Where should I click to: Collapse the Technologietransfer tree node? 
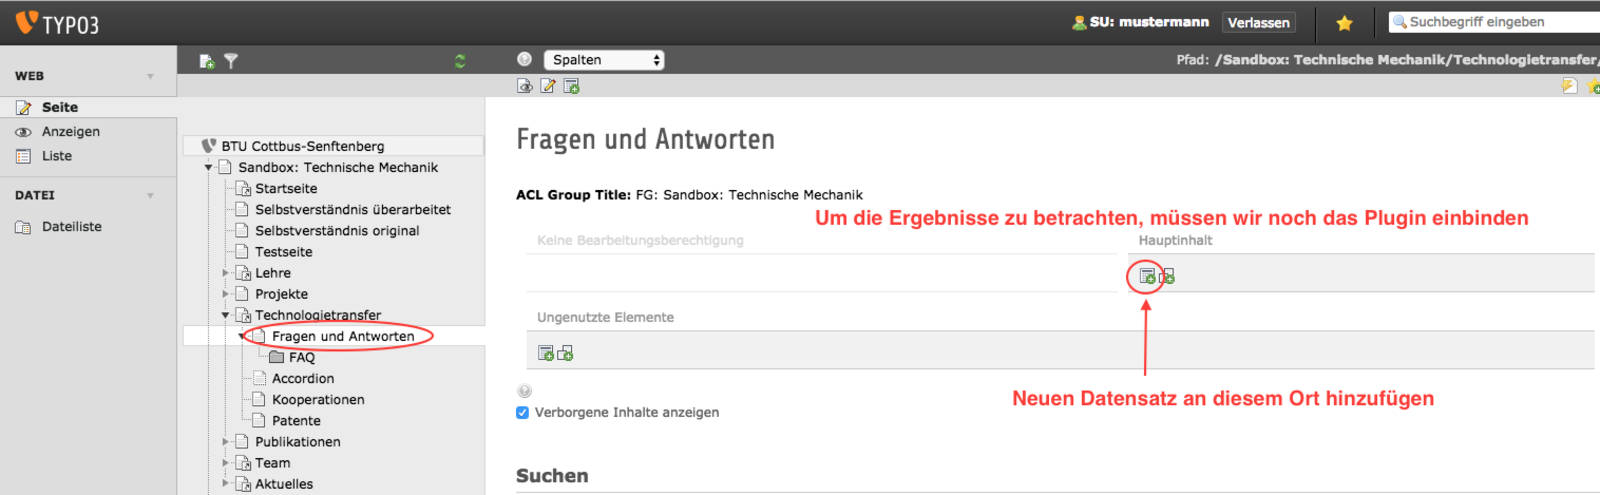pos(225,315)
